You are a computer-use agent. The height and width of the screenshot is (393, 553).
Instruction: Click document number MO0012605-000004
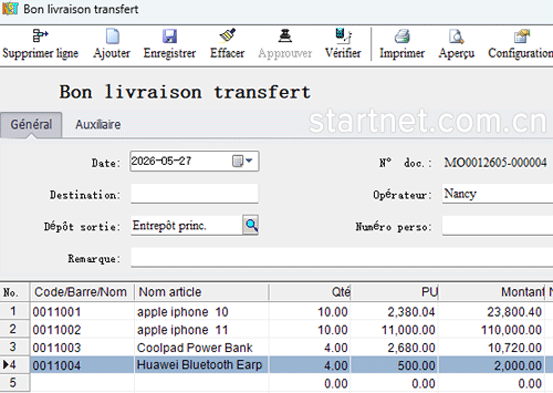point(495,163)
